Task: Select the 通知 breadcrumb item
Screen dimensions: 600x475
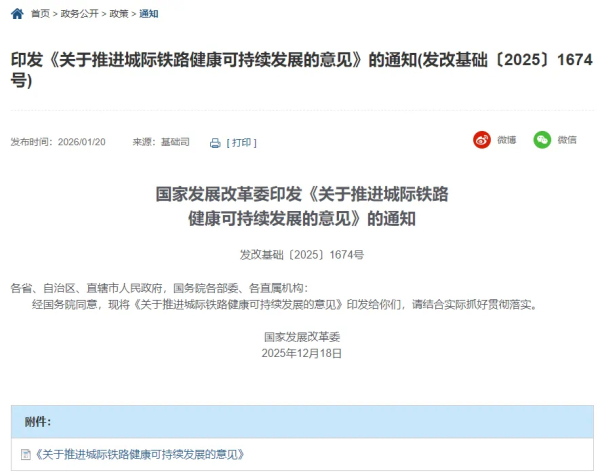Action: coord(149,14)
